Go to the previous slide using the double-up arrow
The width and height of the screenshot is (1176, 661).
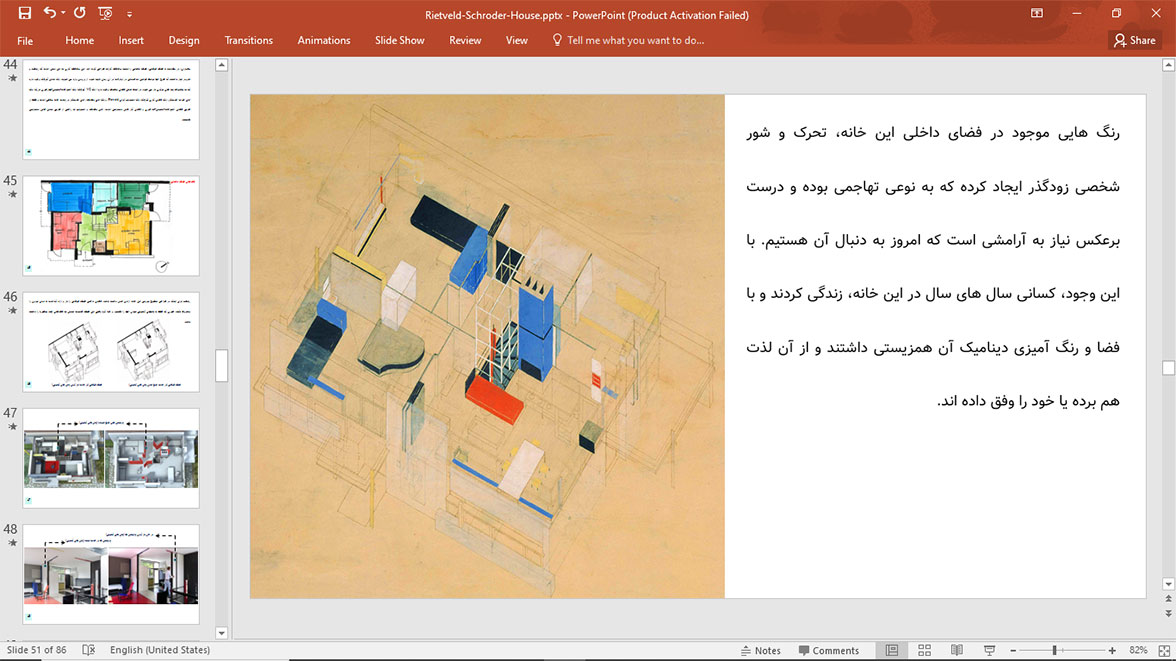1168,599
